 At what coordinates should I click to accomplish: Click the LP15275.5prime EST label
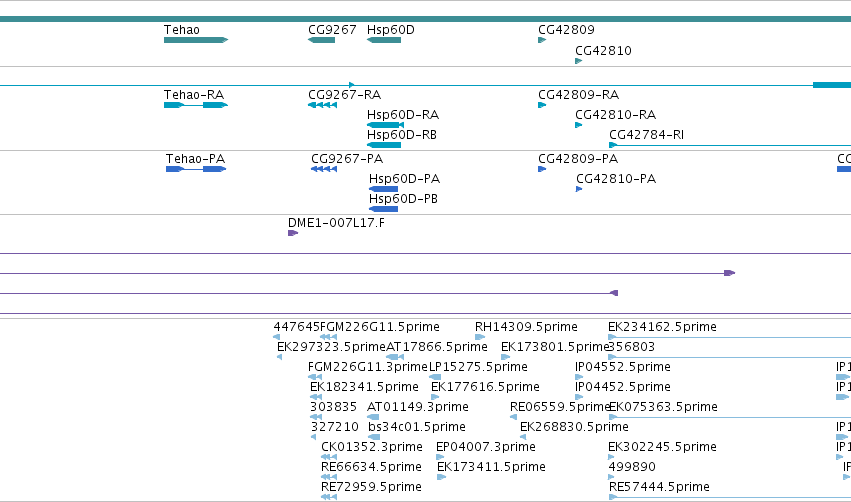point(478,367)
